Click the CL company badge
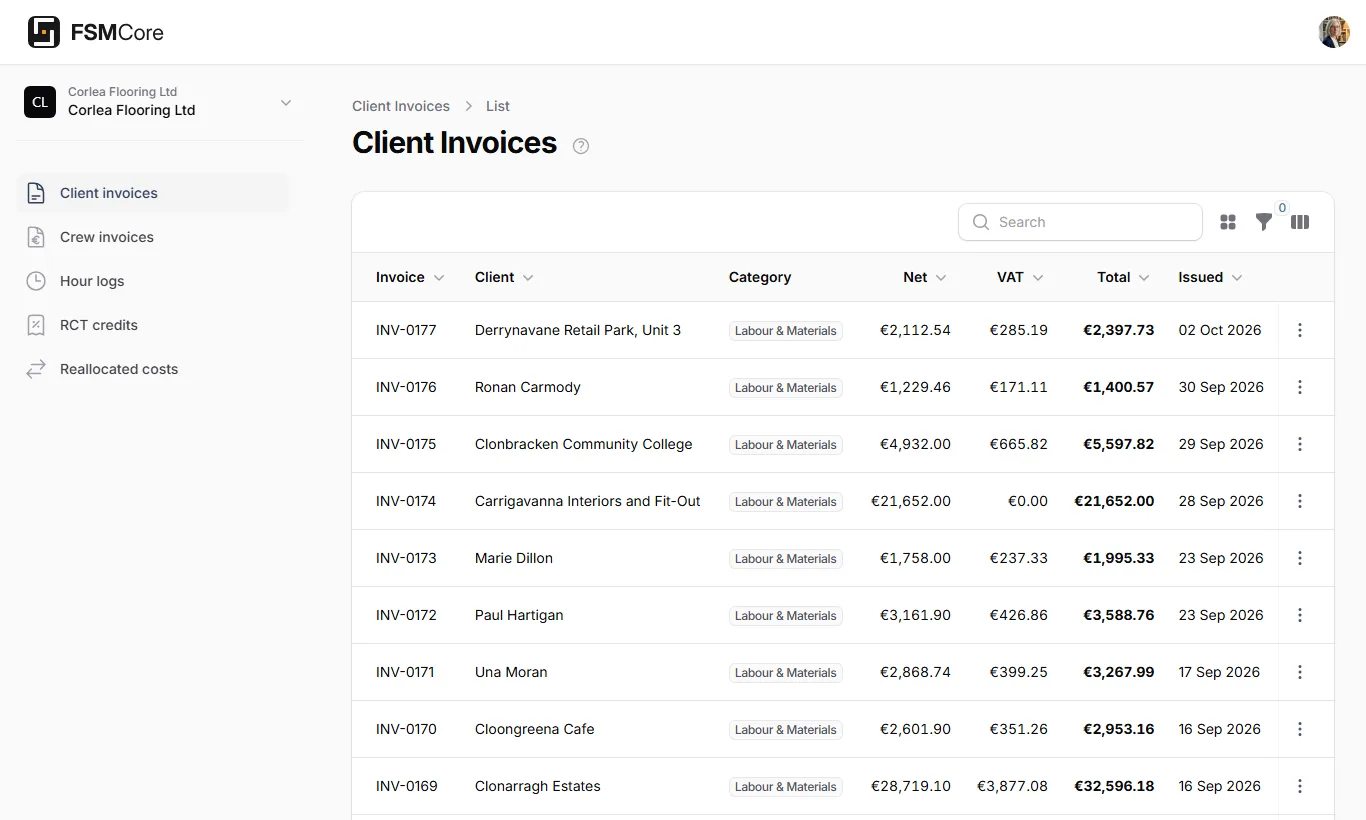Viewport: 1366px width, 820px height. (x=40, y=102)
